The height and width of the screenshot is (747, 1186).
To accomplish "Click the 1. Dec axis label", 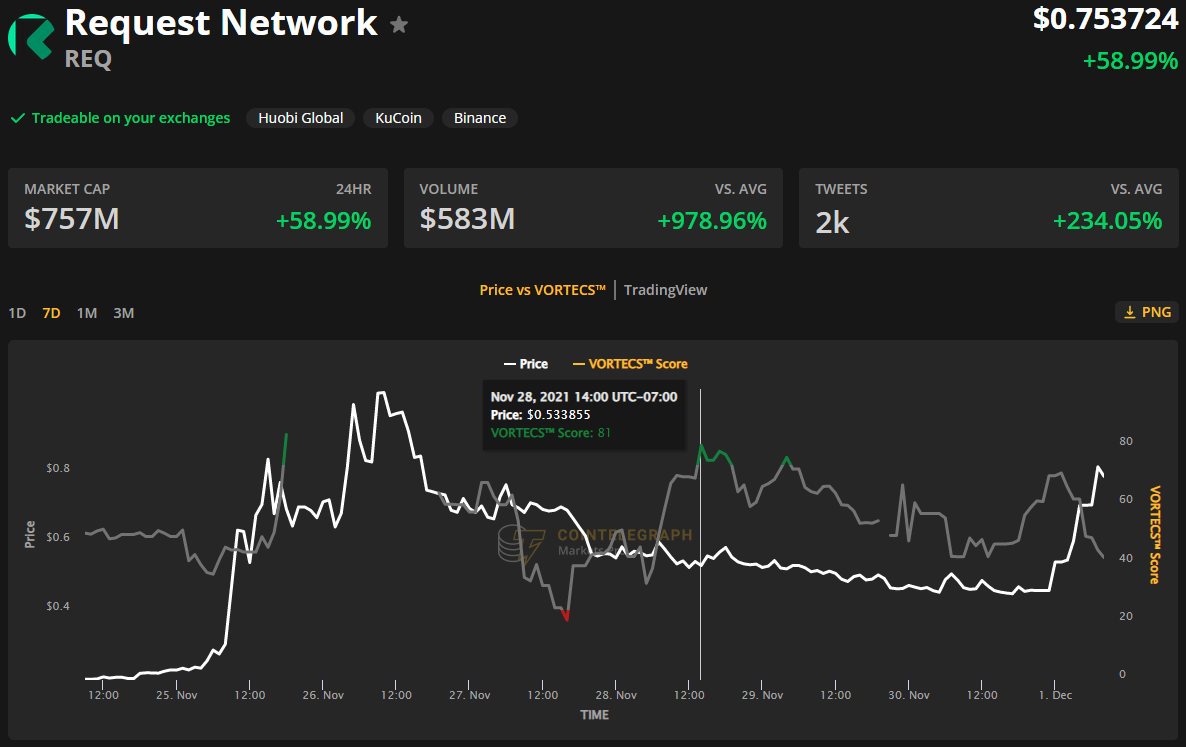I will pos(1055,695).
